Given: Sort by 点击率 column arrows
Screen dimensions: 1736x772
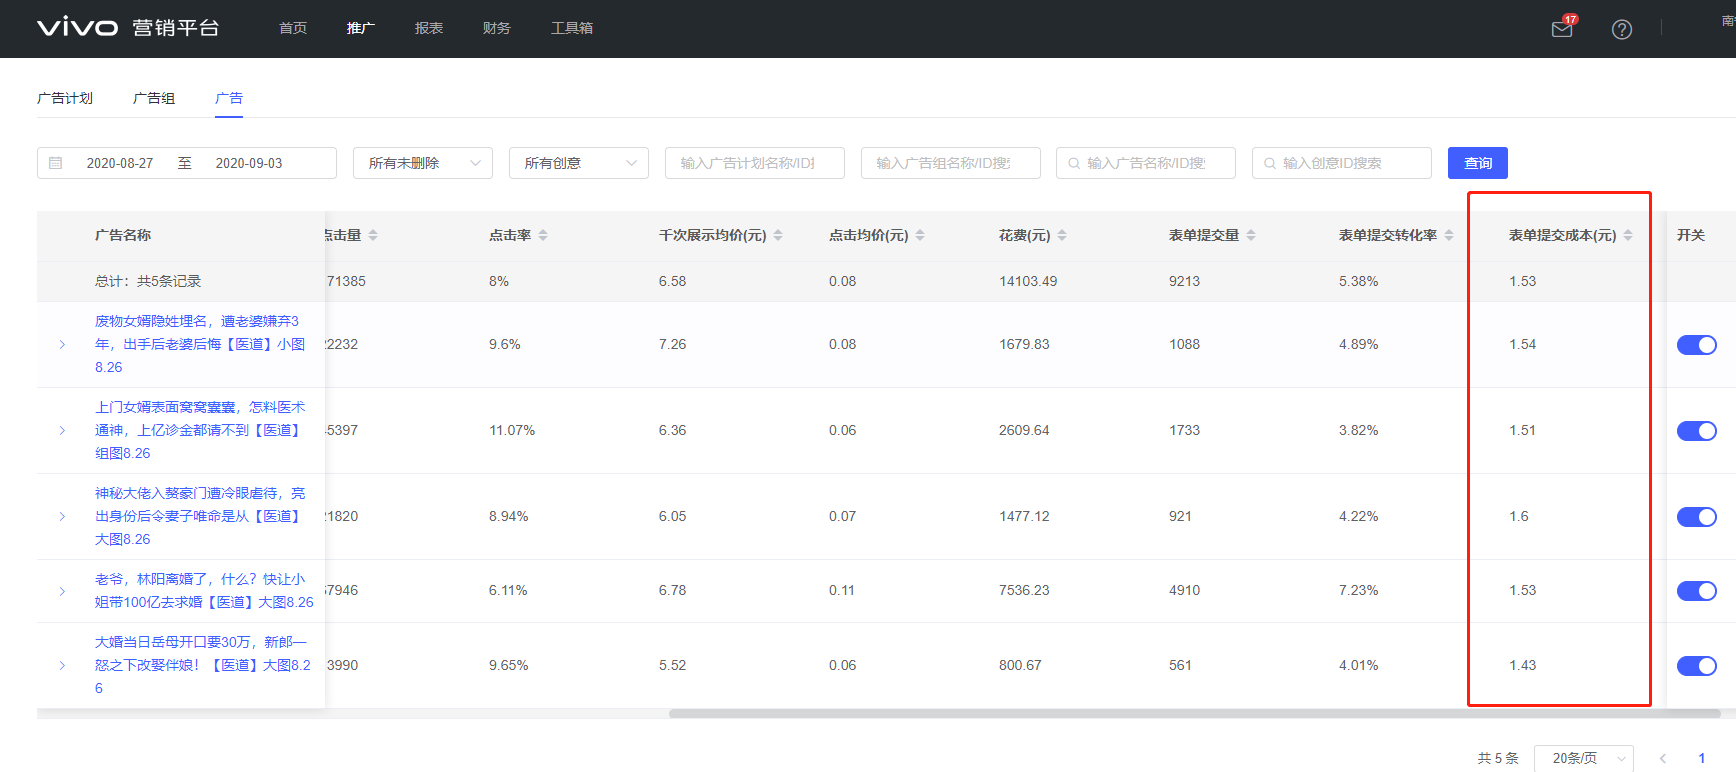Looking at the screenshot, I should 543,235.
